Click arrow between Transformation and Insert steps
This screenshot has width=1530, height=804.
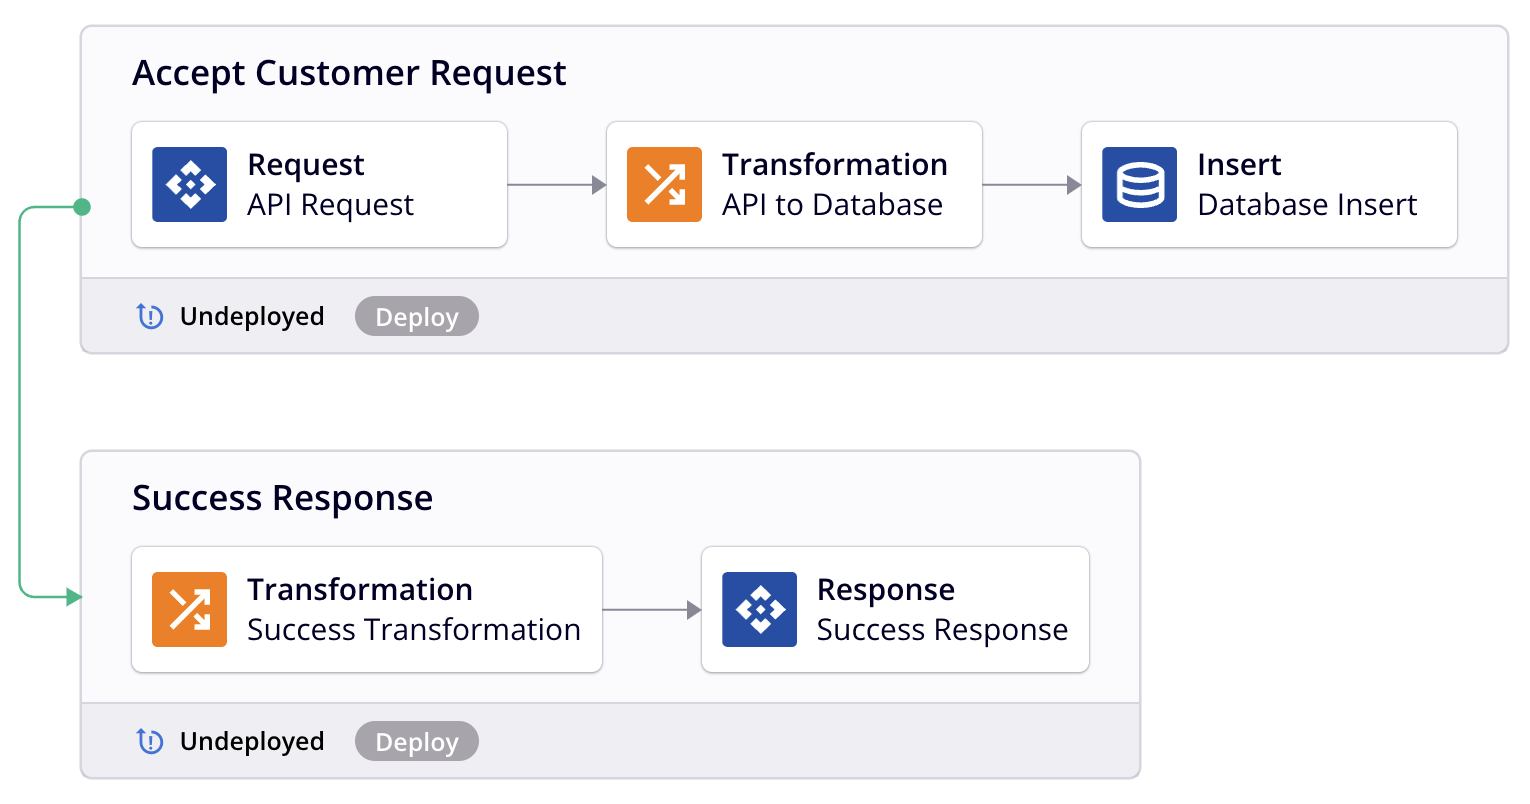[1032, 185]
